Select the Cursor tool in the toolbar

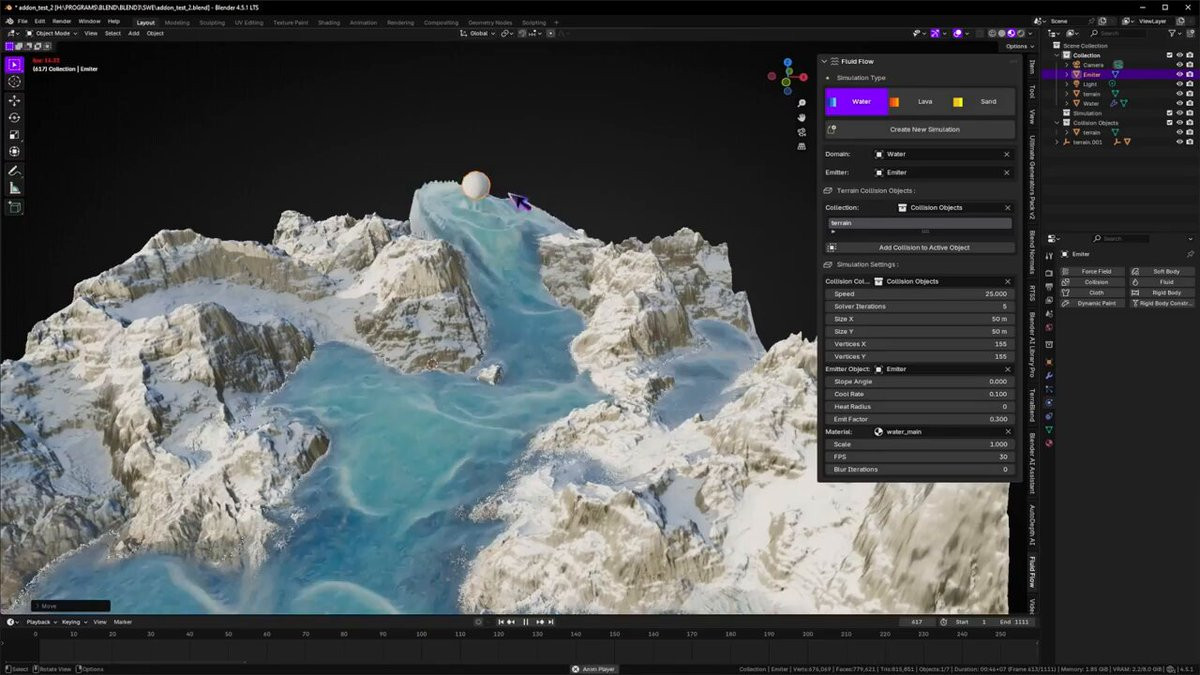tap(14, 81)
